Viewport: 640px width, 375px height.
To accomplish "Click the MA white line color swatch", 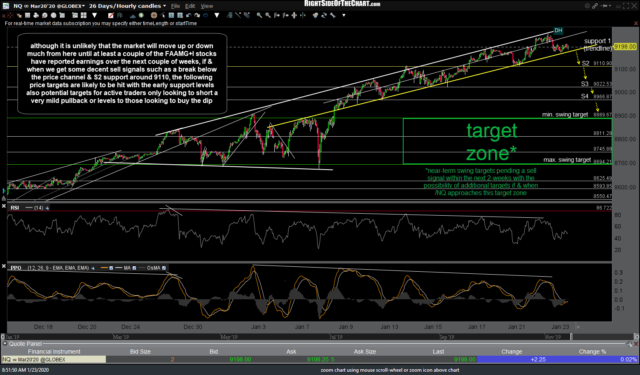I will click(x=119, y=268).
